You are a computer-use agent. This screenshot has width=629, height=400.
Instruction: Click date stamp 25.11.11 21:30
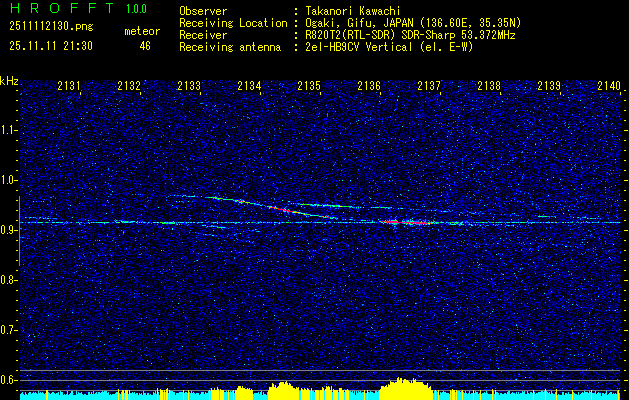tap(51, 46)
